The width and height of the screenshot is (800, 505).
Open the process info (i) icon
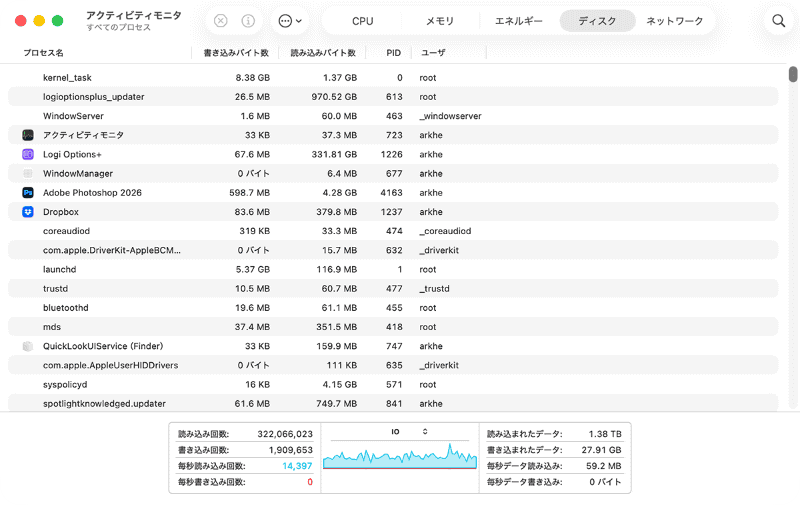point(248,21)
